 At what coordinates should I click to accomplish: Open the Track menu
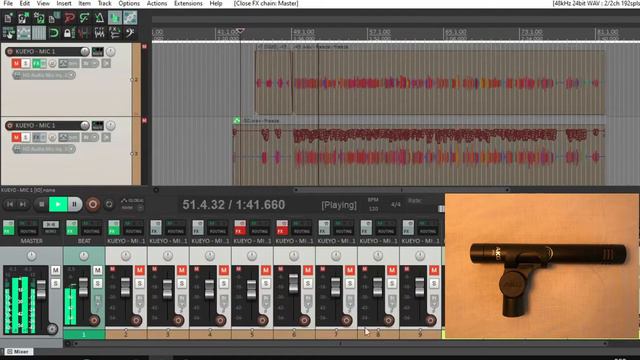pyautogui.click(x=104, y=4)
